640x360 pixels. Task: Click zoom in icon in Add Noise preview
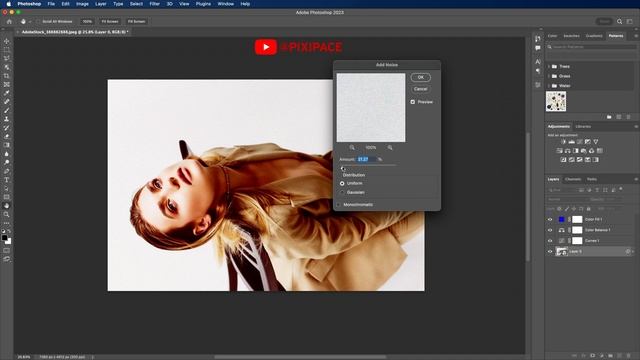point(390,147)
